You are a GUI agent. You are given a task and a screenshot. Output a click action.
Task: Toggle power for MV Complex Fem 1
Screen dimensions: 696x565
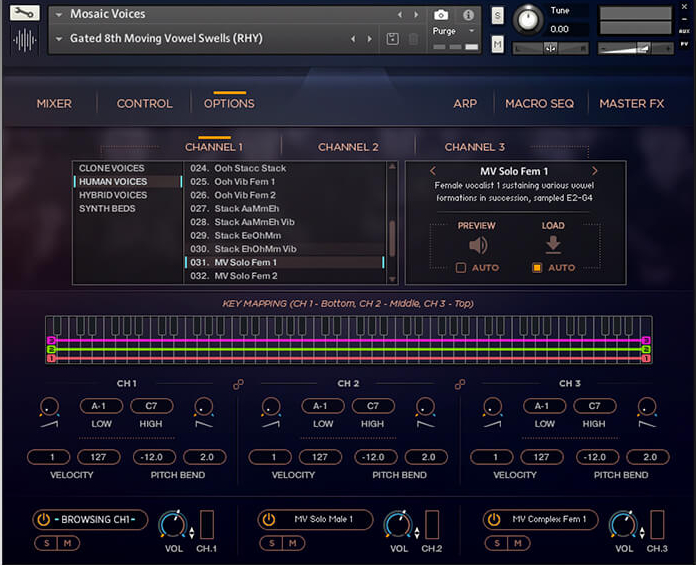[x=494, y=519]
